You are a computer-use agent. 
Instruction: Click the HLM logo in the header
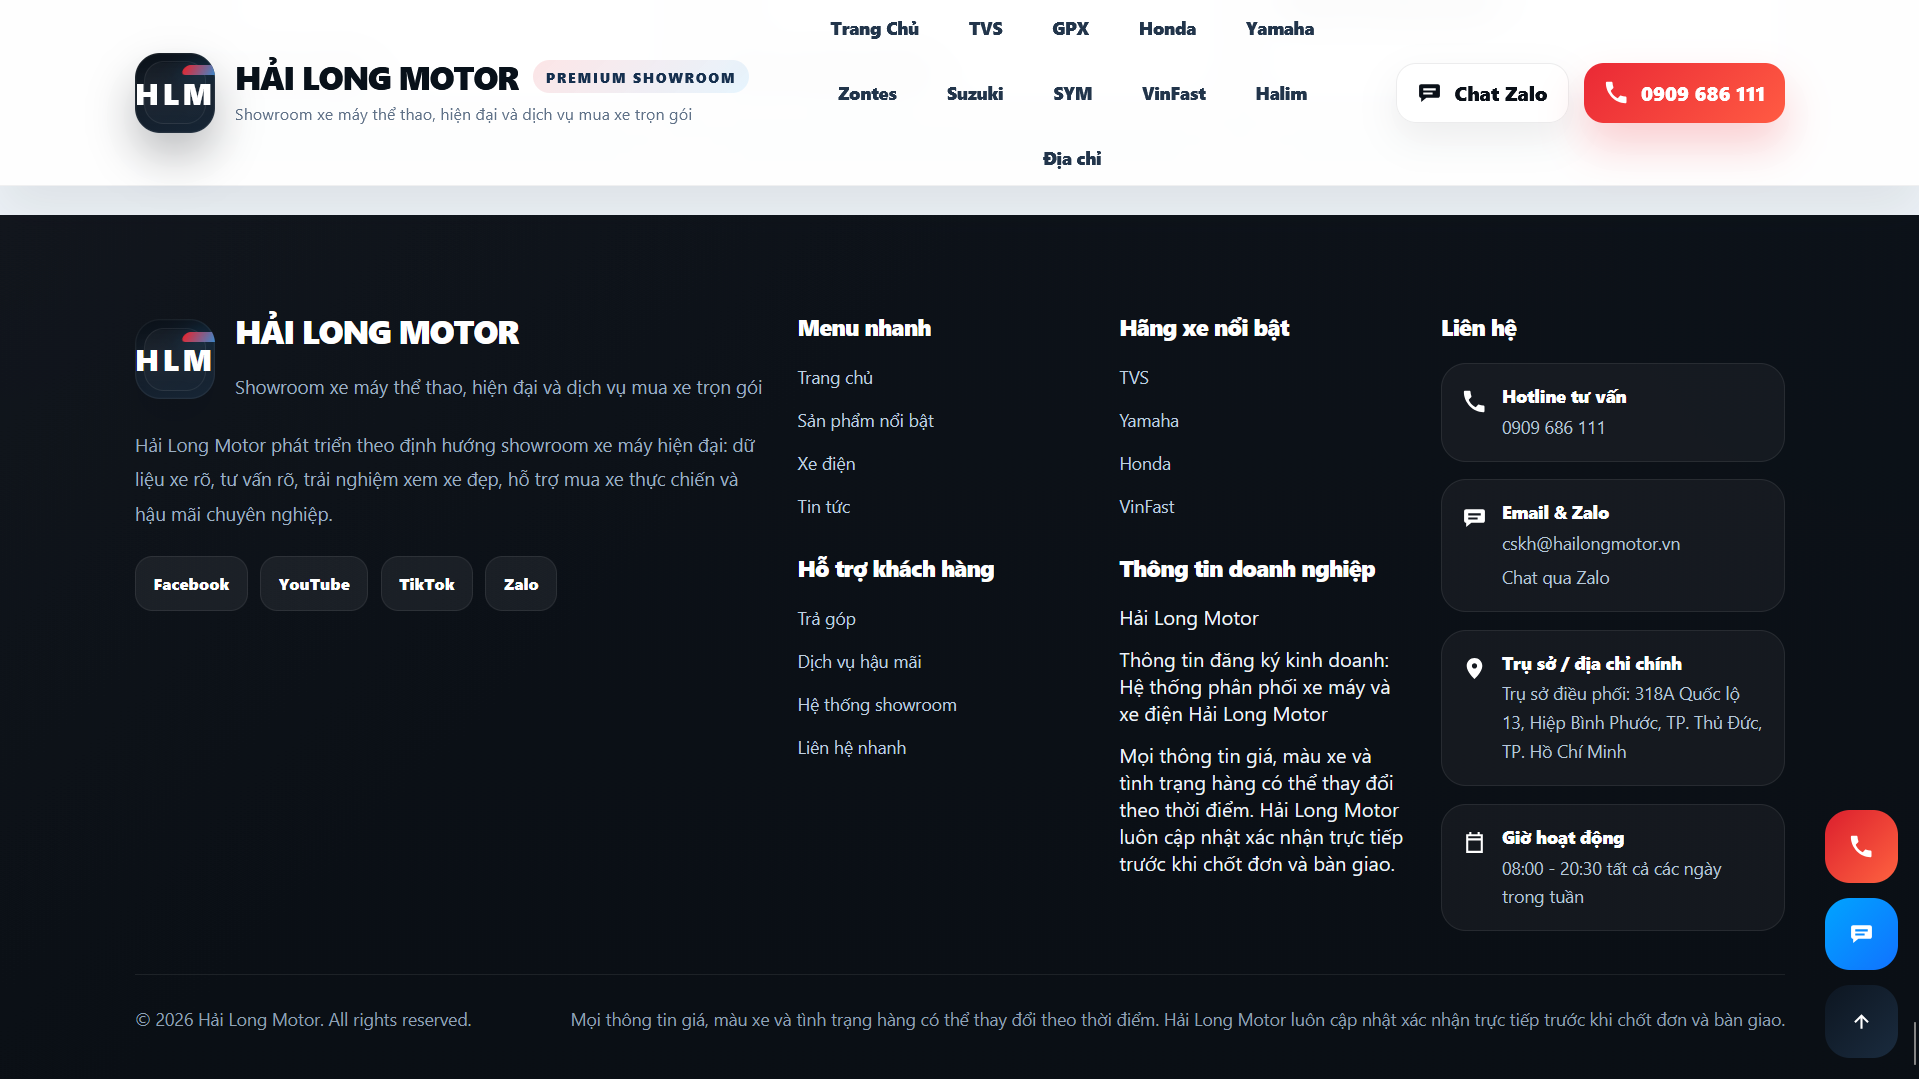pos(174,92)
